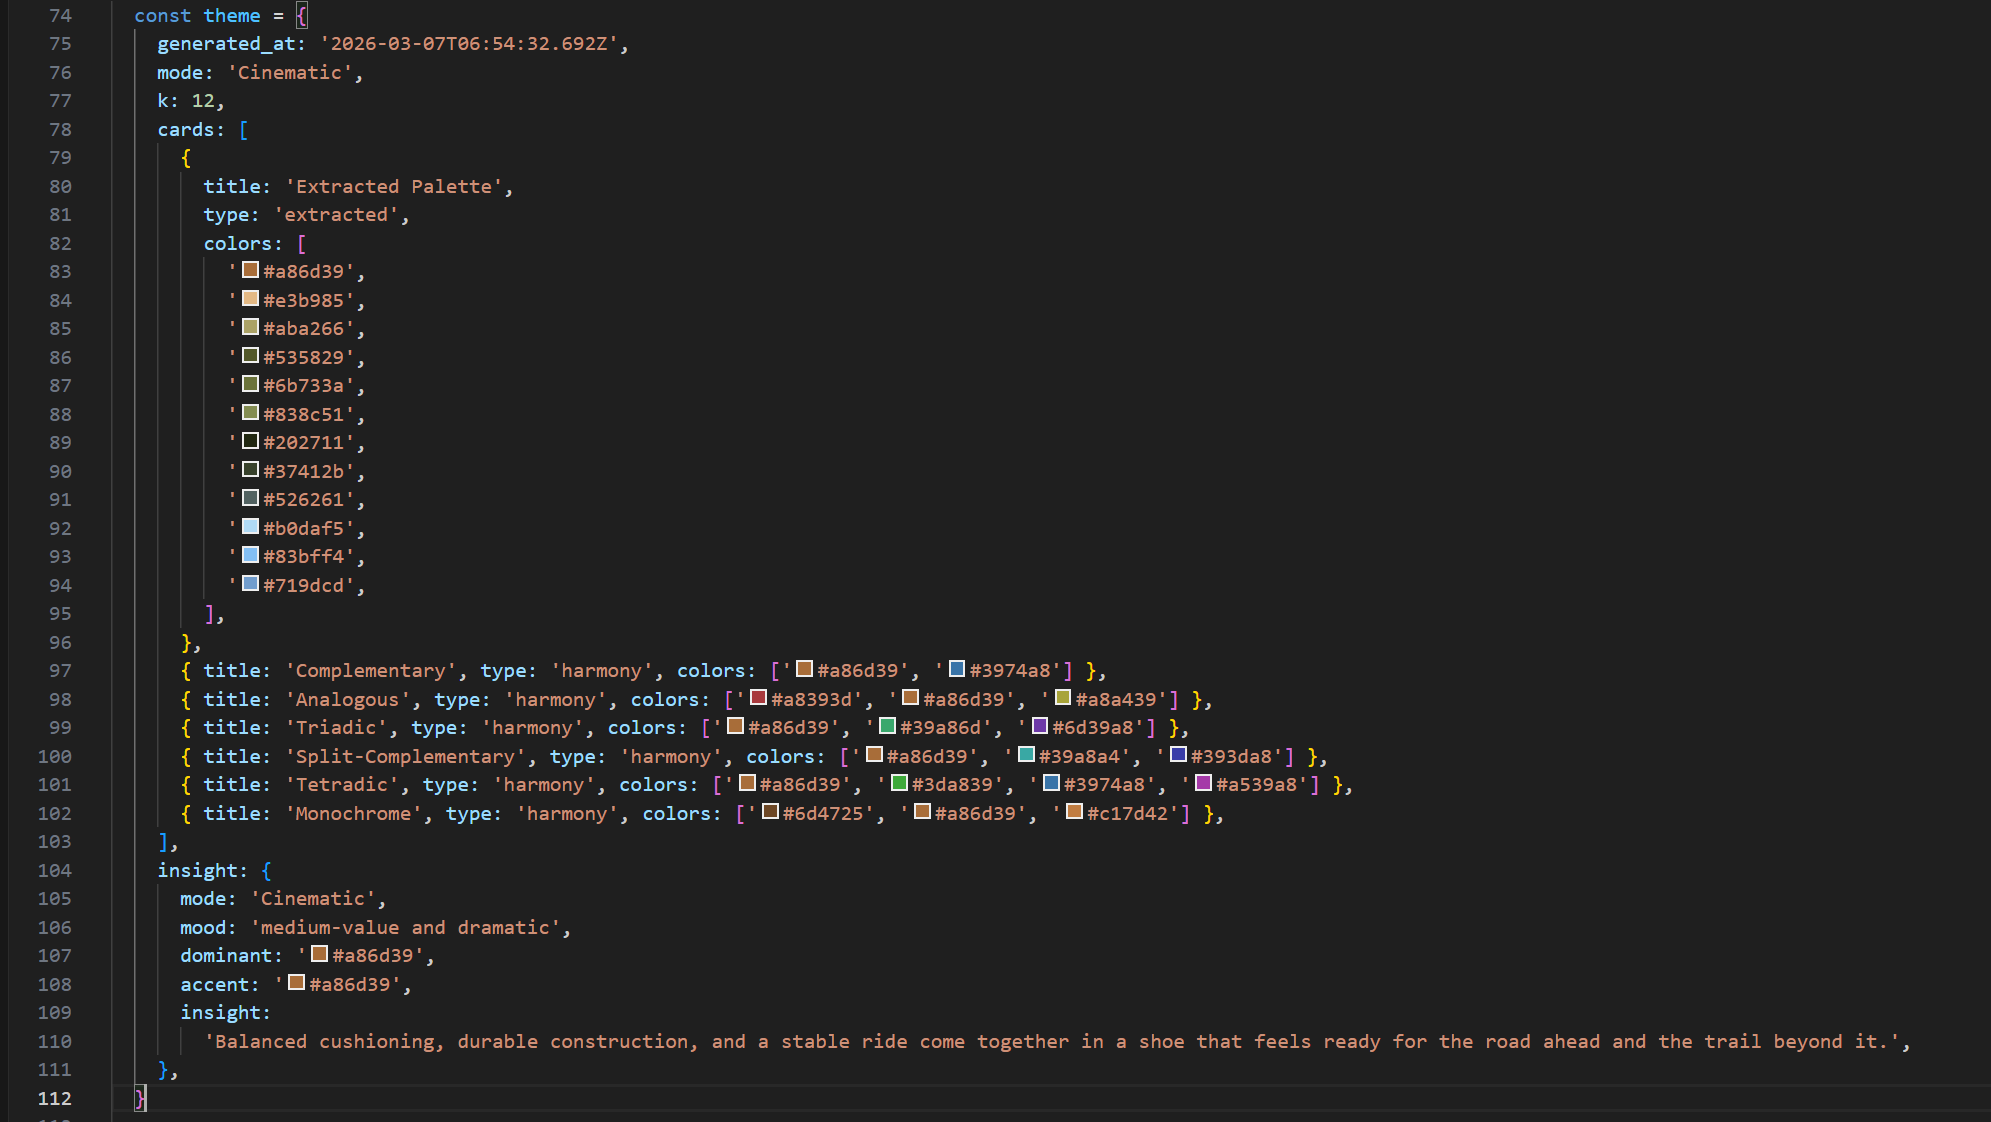
Task: Click #c17d42 swatch in Monochrome row
Action: tap(1075, 812)
